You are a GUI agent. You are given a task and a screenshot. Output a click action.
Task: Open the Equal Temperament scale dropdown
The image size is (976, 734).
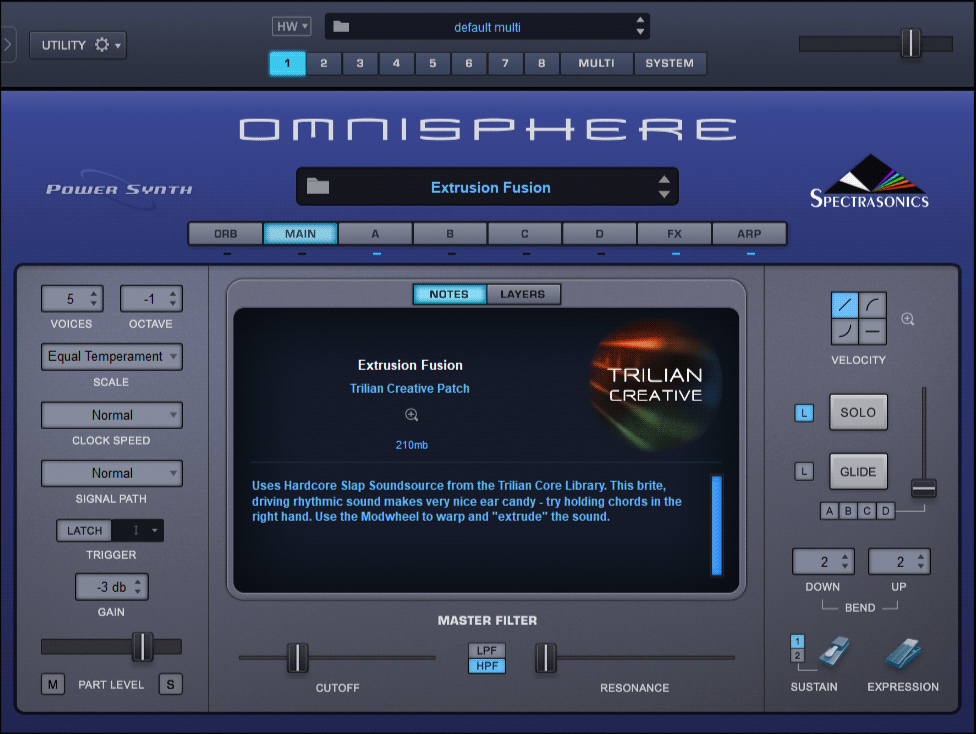[111, 356]
